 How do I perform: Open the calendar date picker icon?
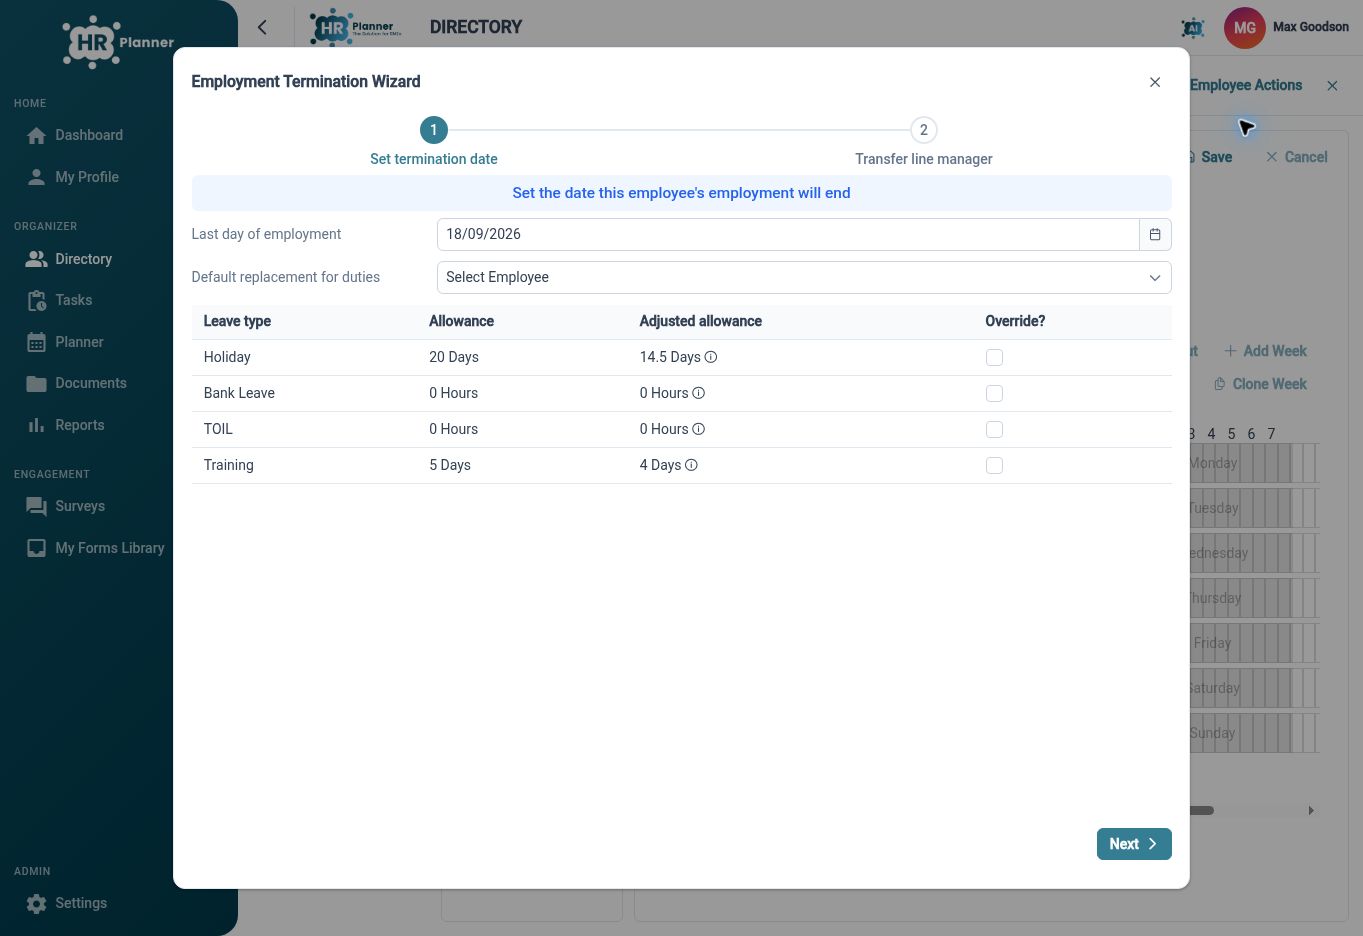pyautogui.click(x=1155, y=234)
